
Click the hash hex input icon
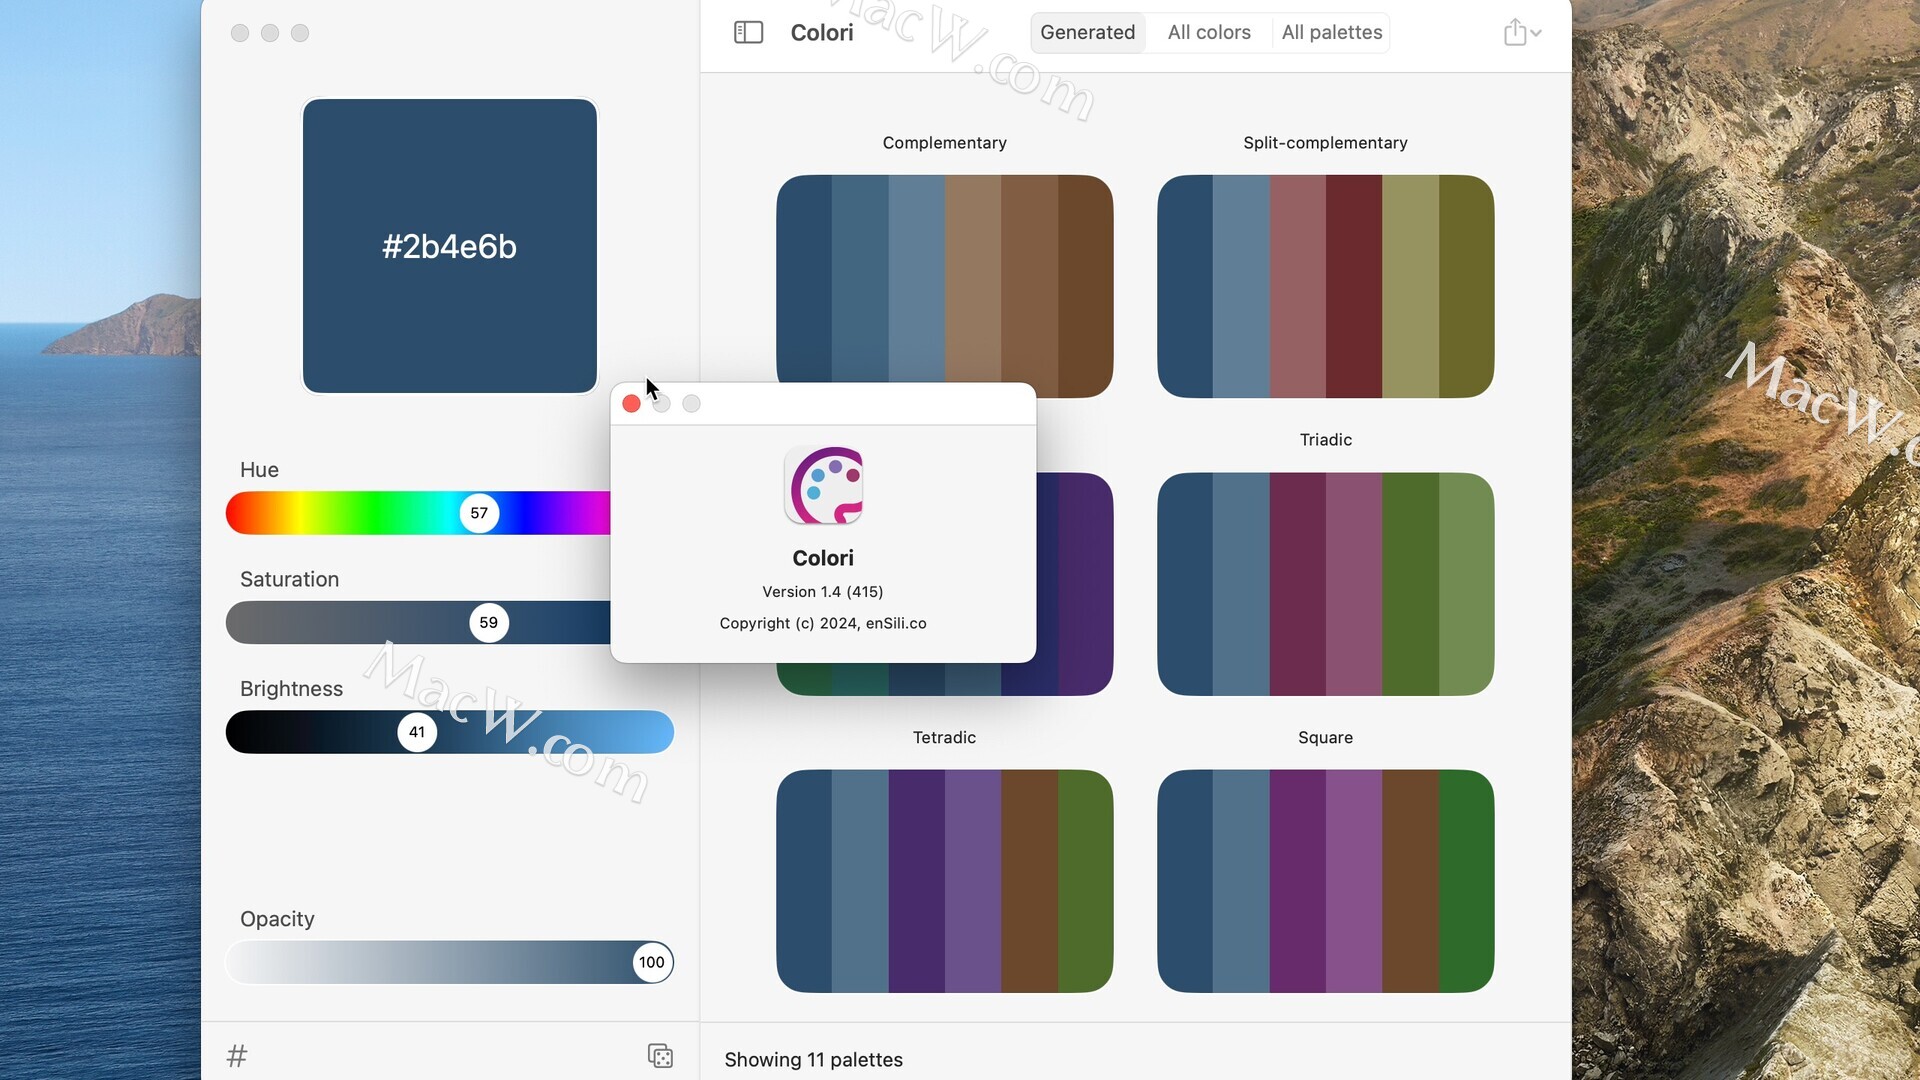pyautogui.click(x=237, y=1056)
